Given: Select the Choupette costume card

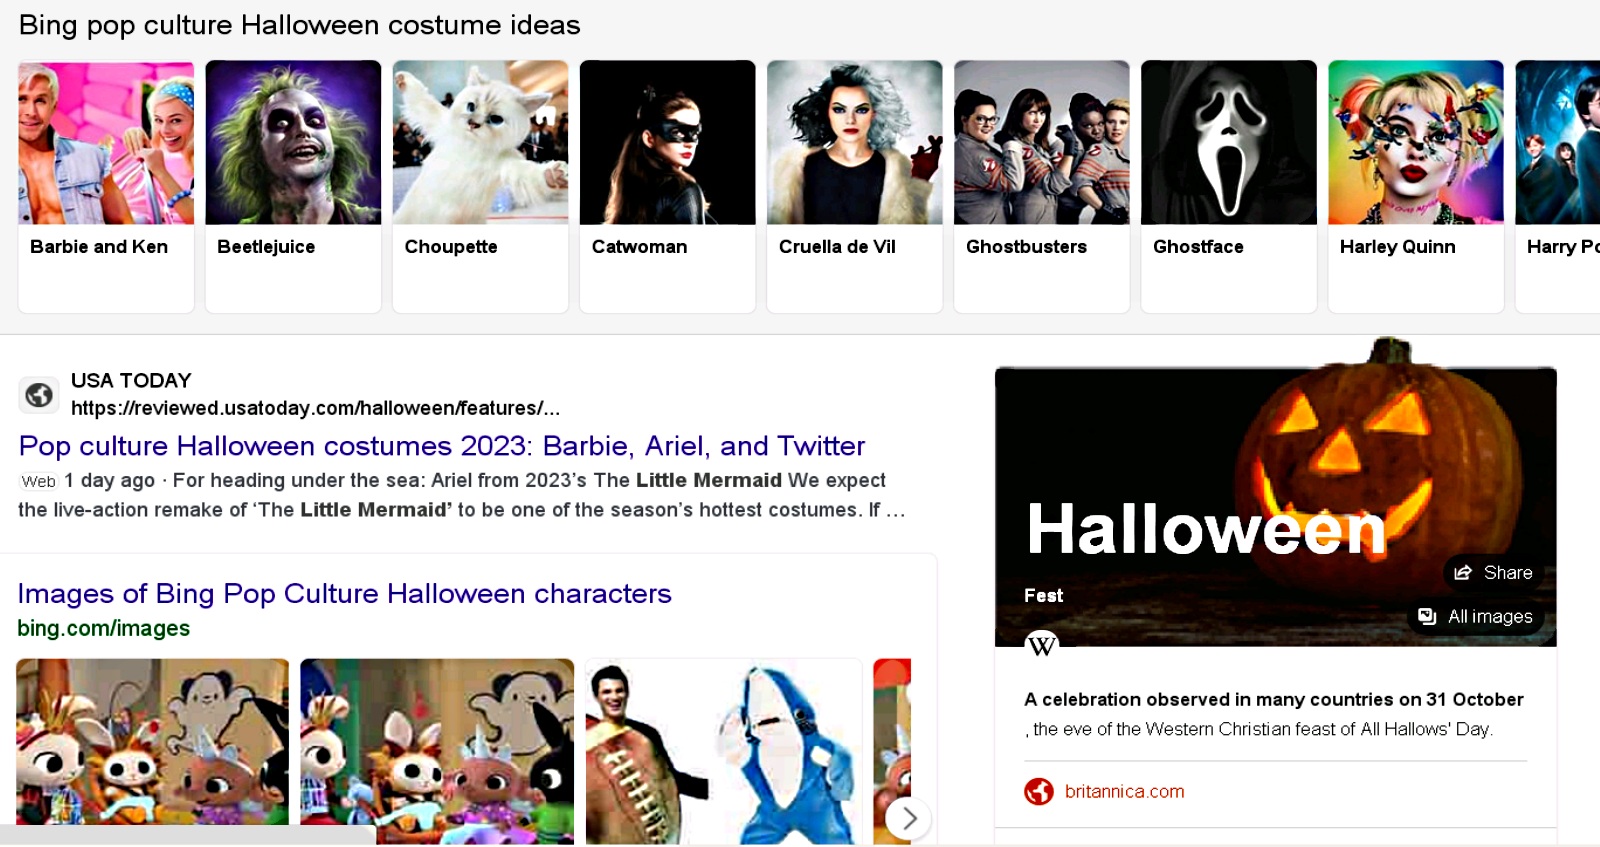Looking at the screenshot, I should (x=480, y=186).
